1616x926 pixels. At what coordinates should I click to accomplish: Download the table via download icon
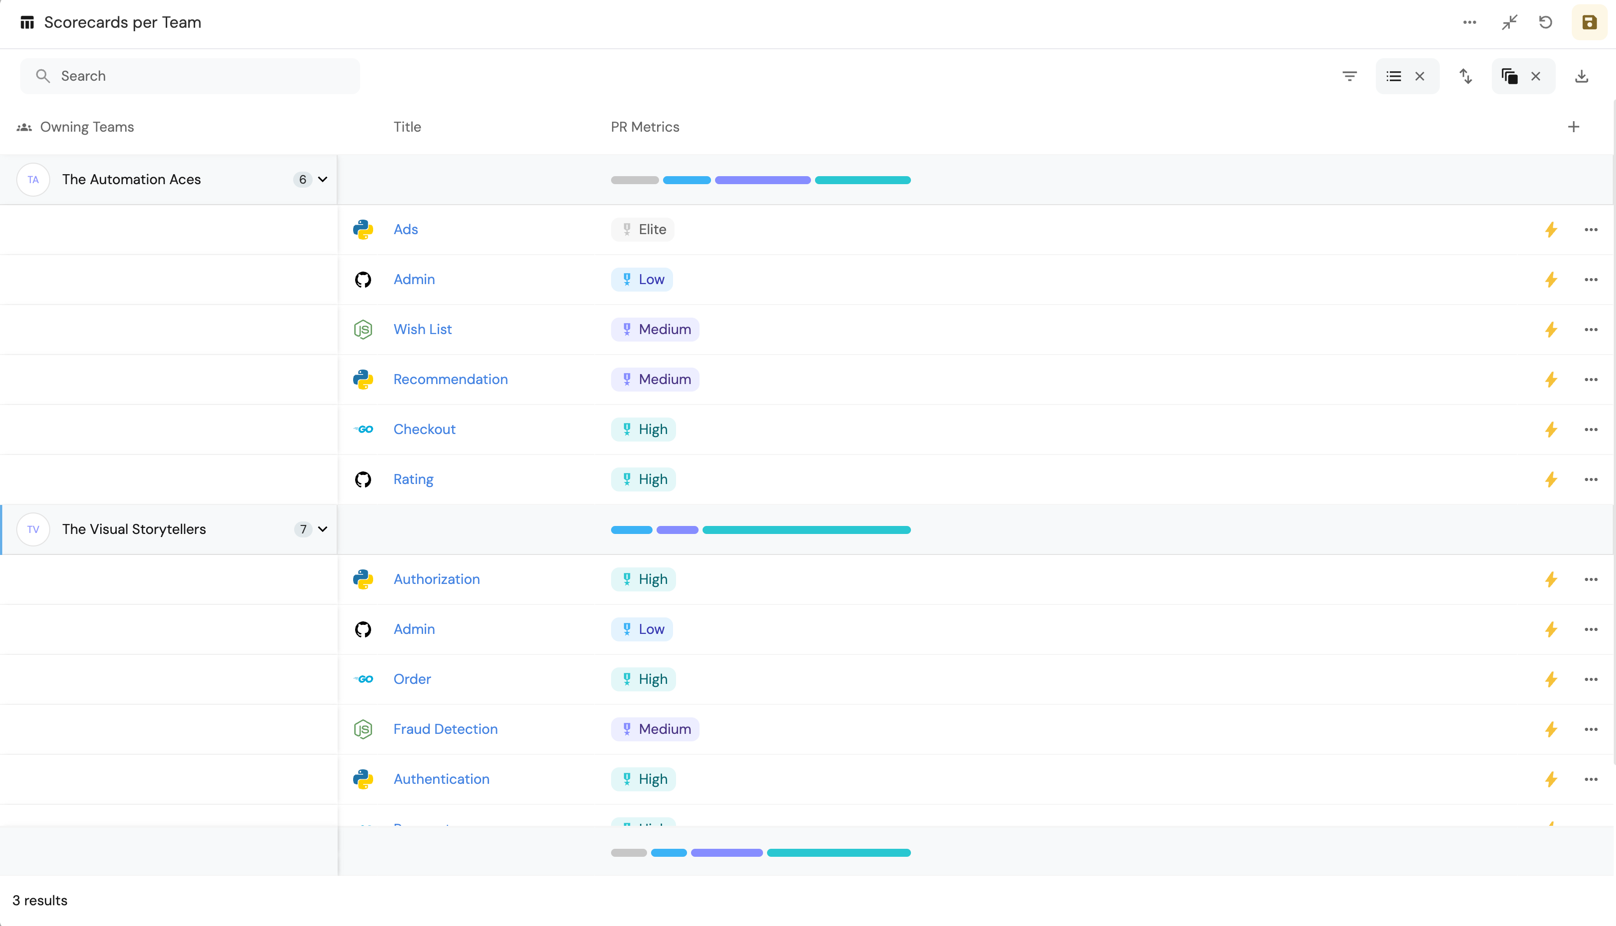point(1581,76)
